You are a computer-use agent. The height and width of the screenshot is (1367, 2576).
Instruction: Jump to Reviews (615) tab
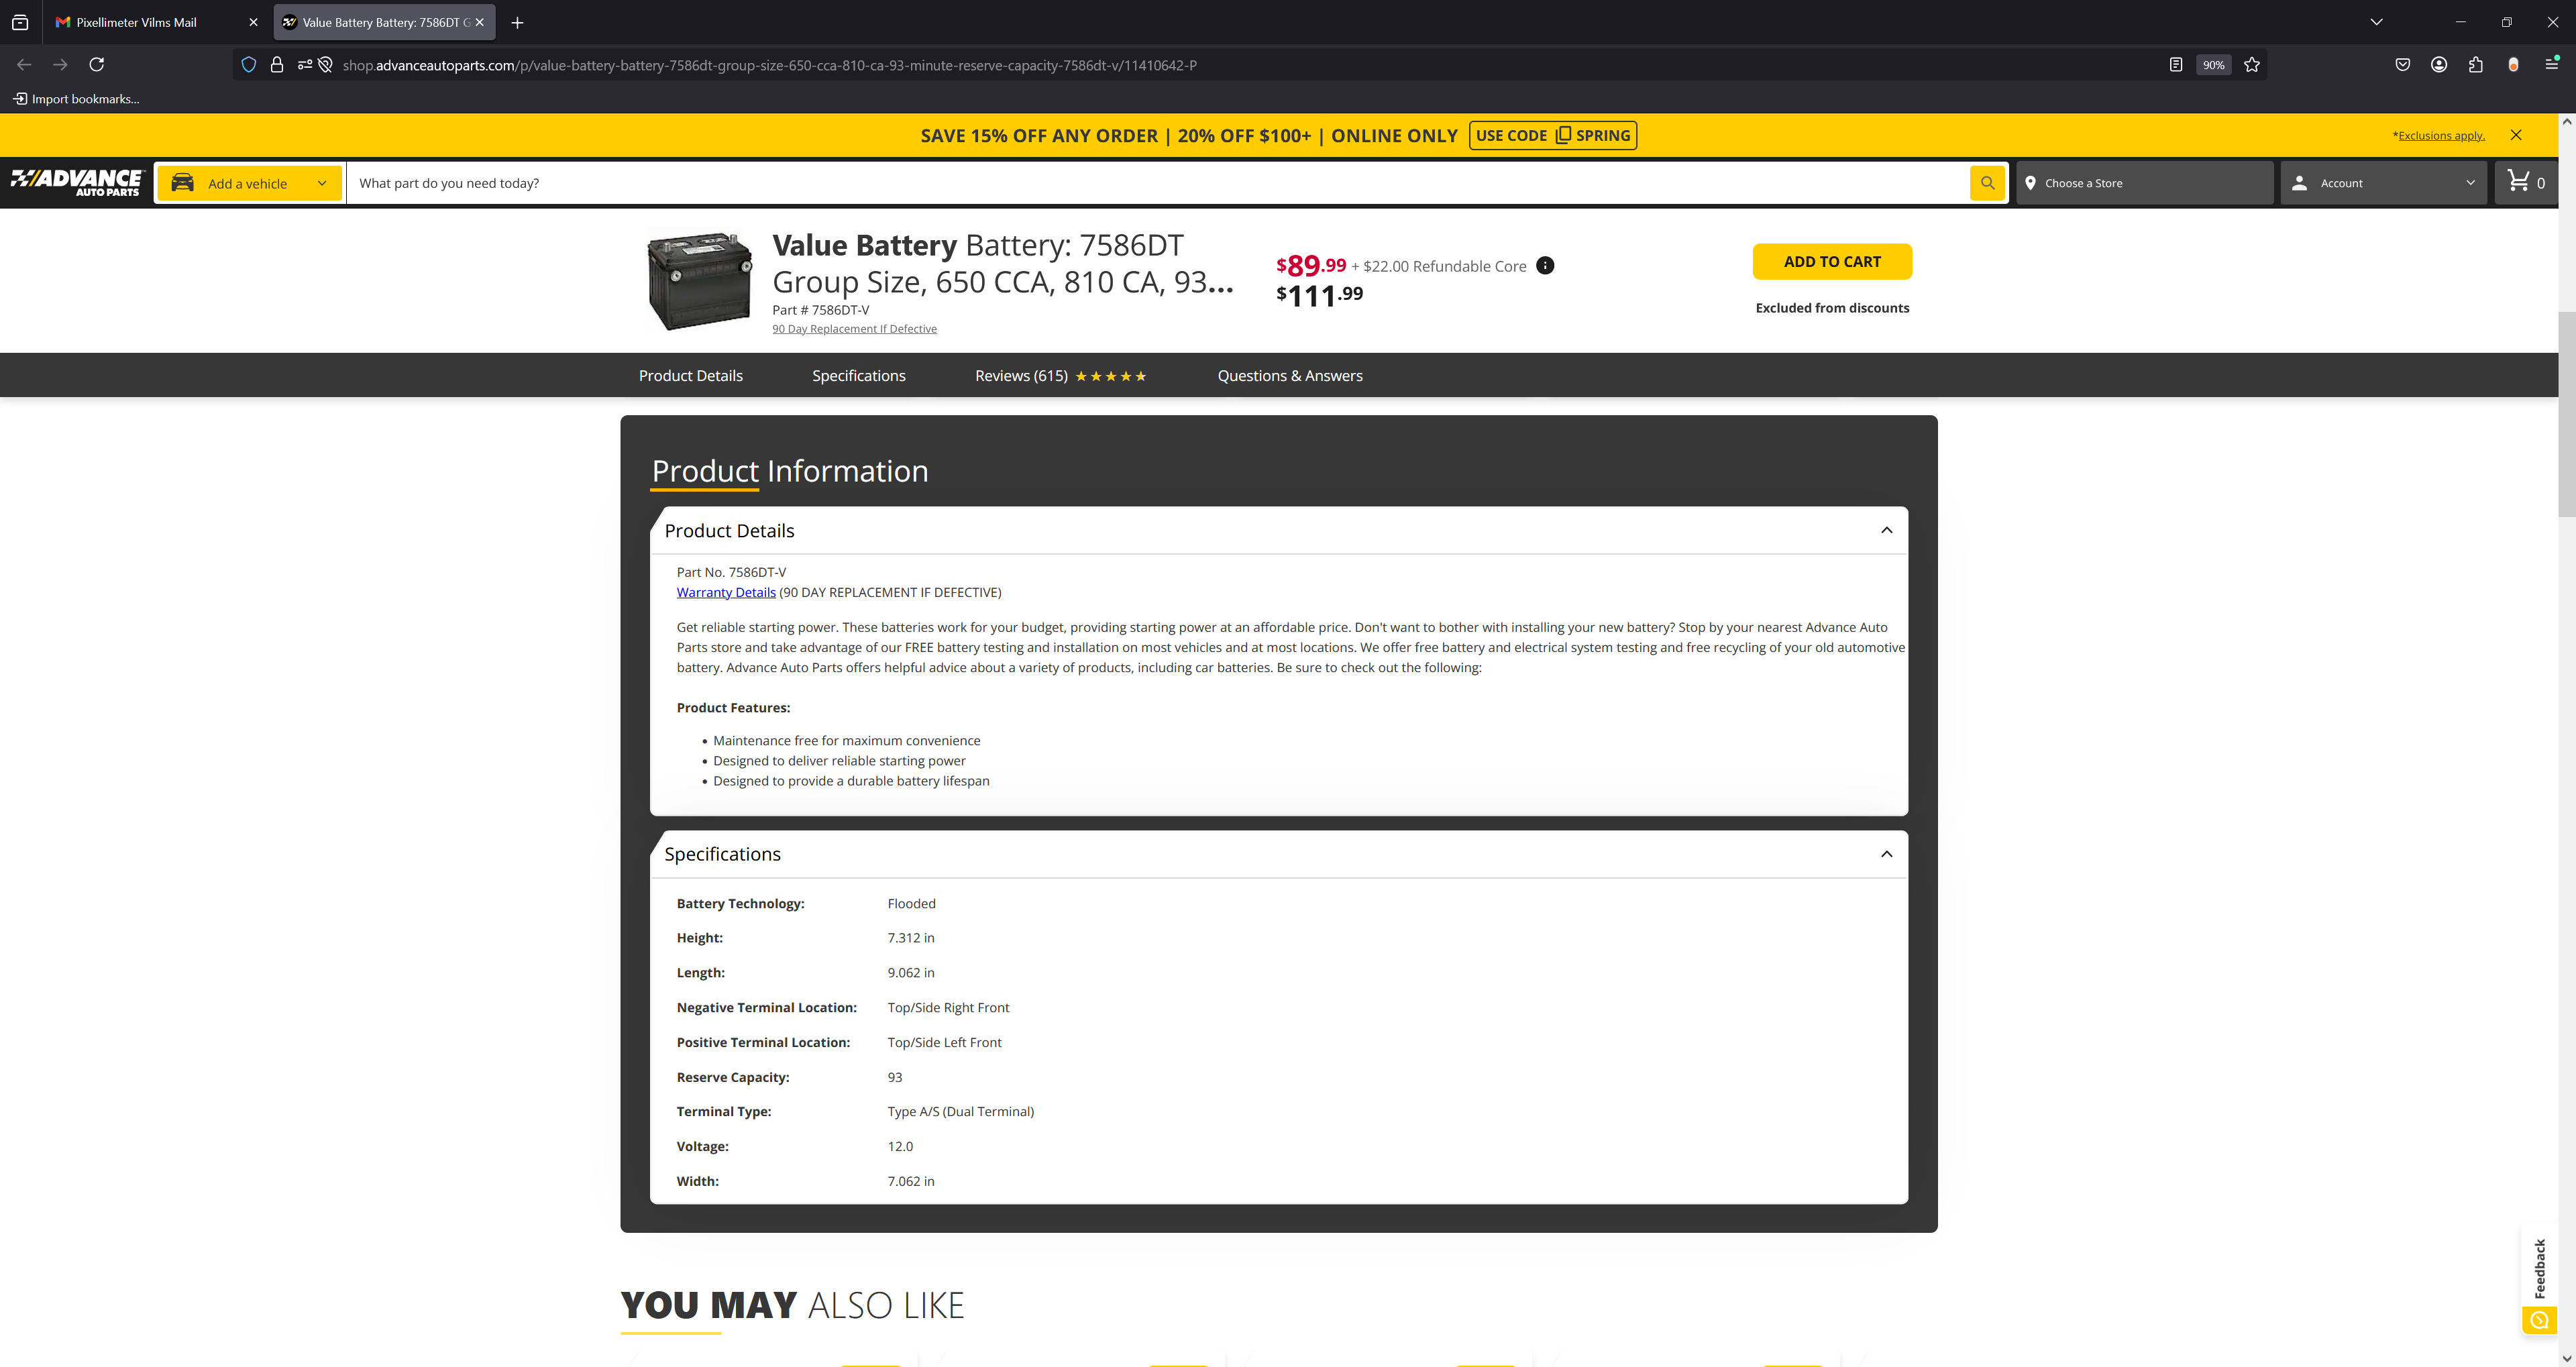pyautogui.click(x=1061, y=376)
